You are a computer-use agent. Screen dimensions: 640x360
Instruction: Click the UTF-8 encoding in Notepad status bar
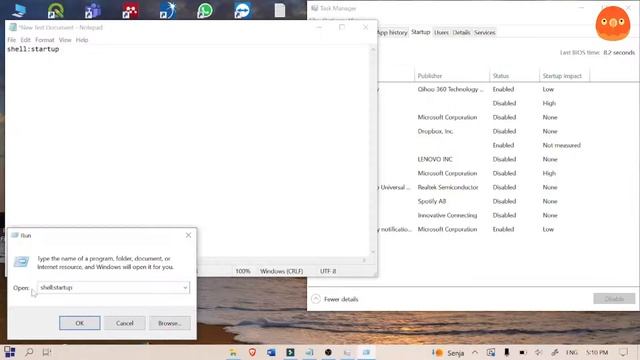pos(328,271)
